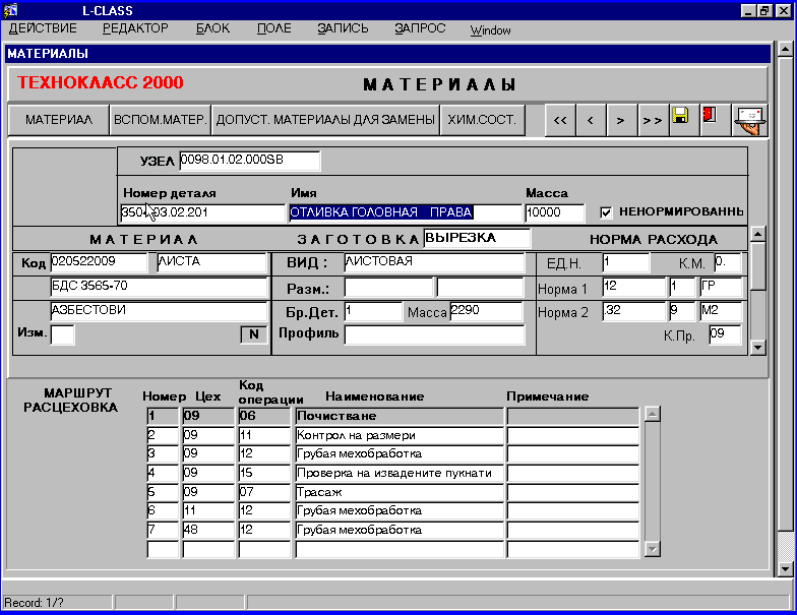This screenshot has width=797, height=615.
Task: Go to last record with >> button
Action: pos(653,120)
